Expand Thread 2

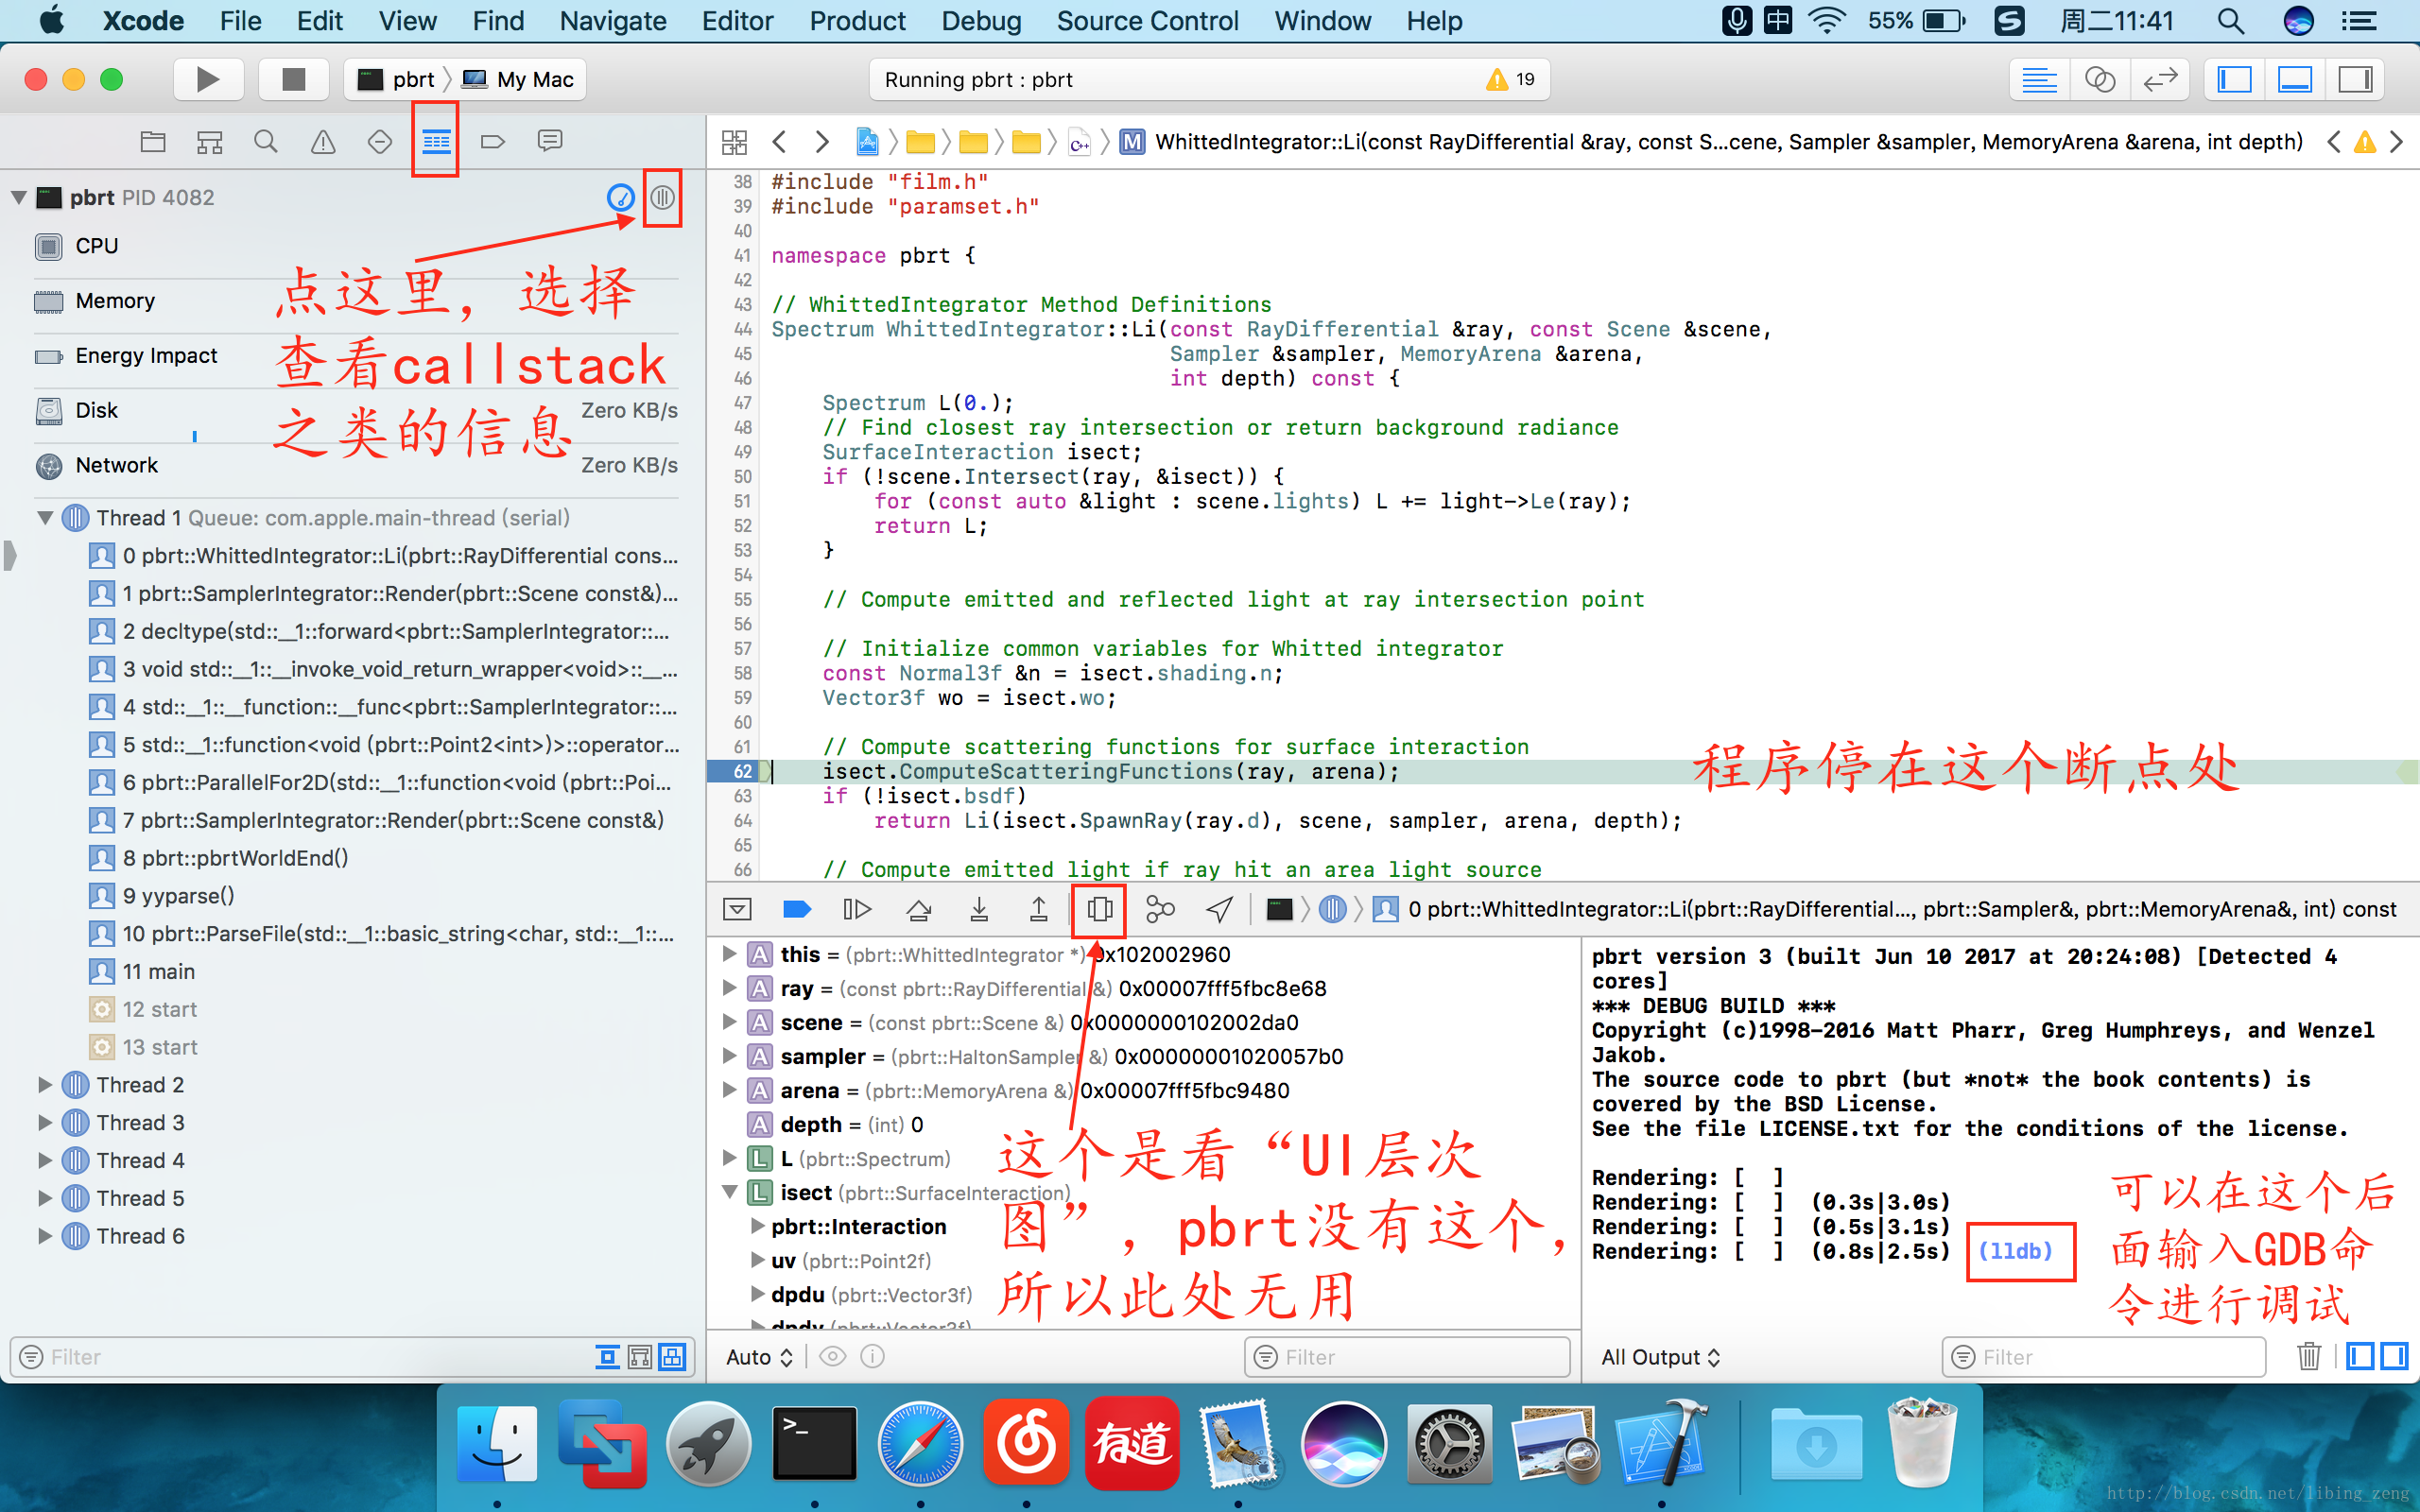(x=45, y=1085)
